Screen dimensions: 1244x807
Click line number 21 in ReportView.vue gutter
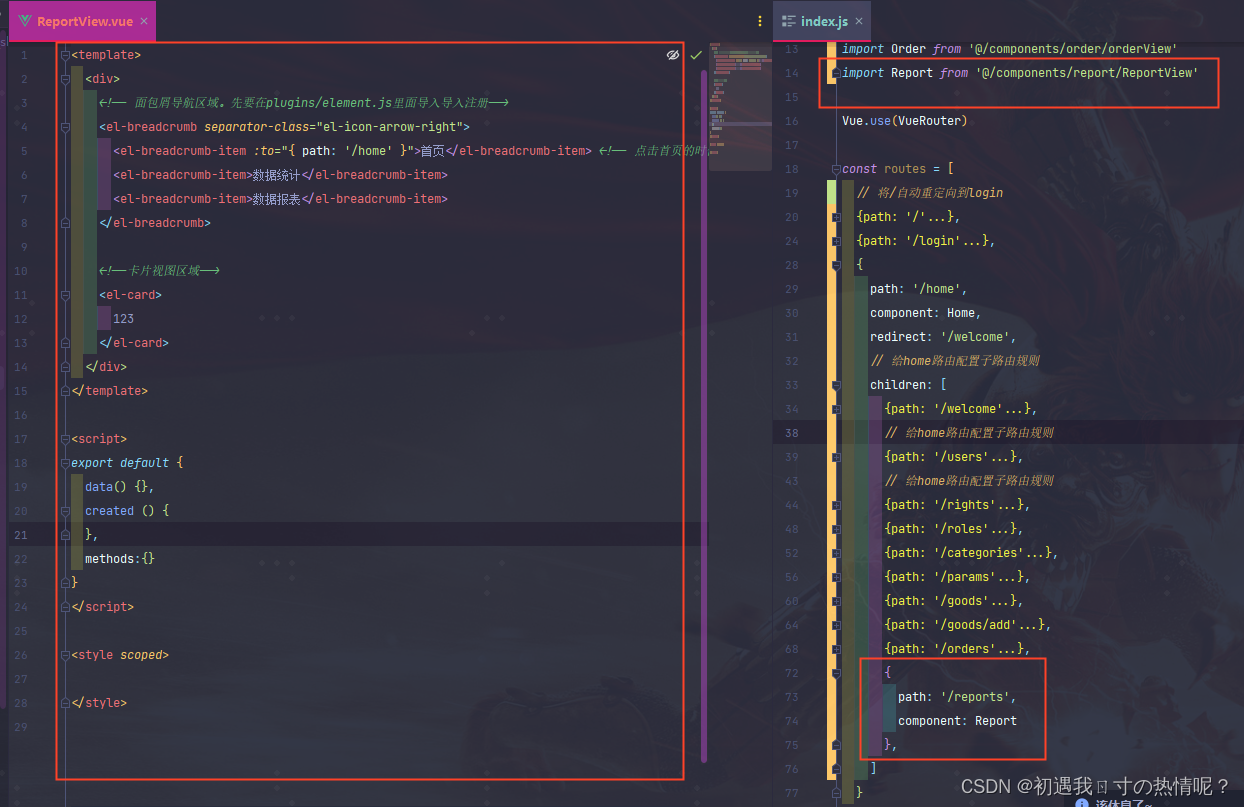21,535
